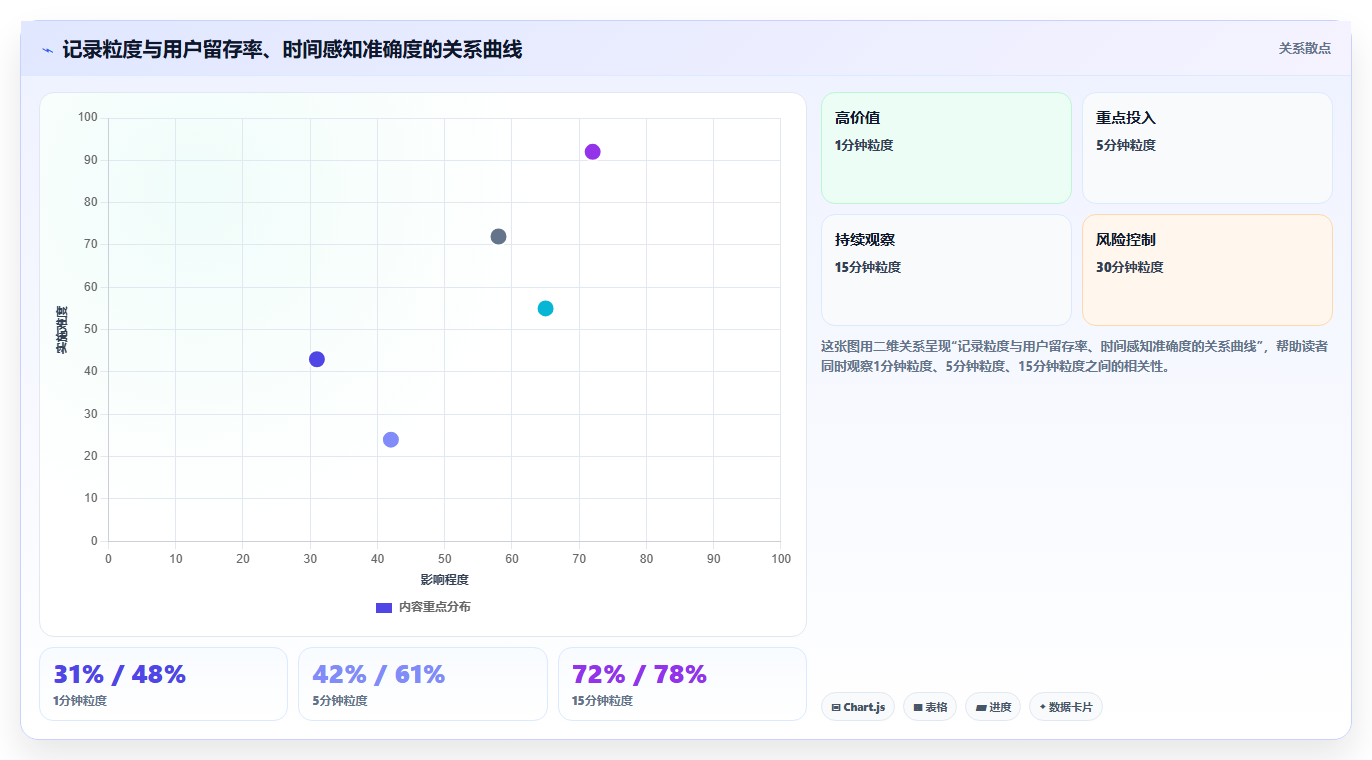Viewport: 1372px width, 760px height.
Task: Click the Chart.js tag
Action: click(x=858, y=707)
